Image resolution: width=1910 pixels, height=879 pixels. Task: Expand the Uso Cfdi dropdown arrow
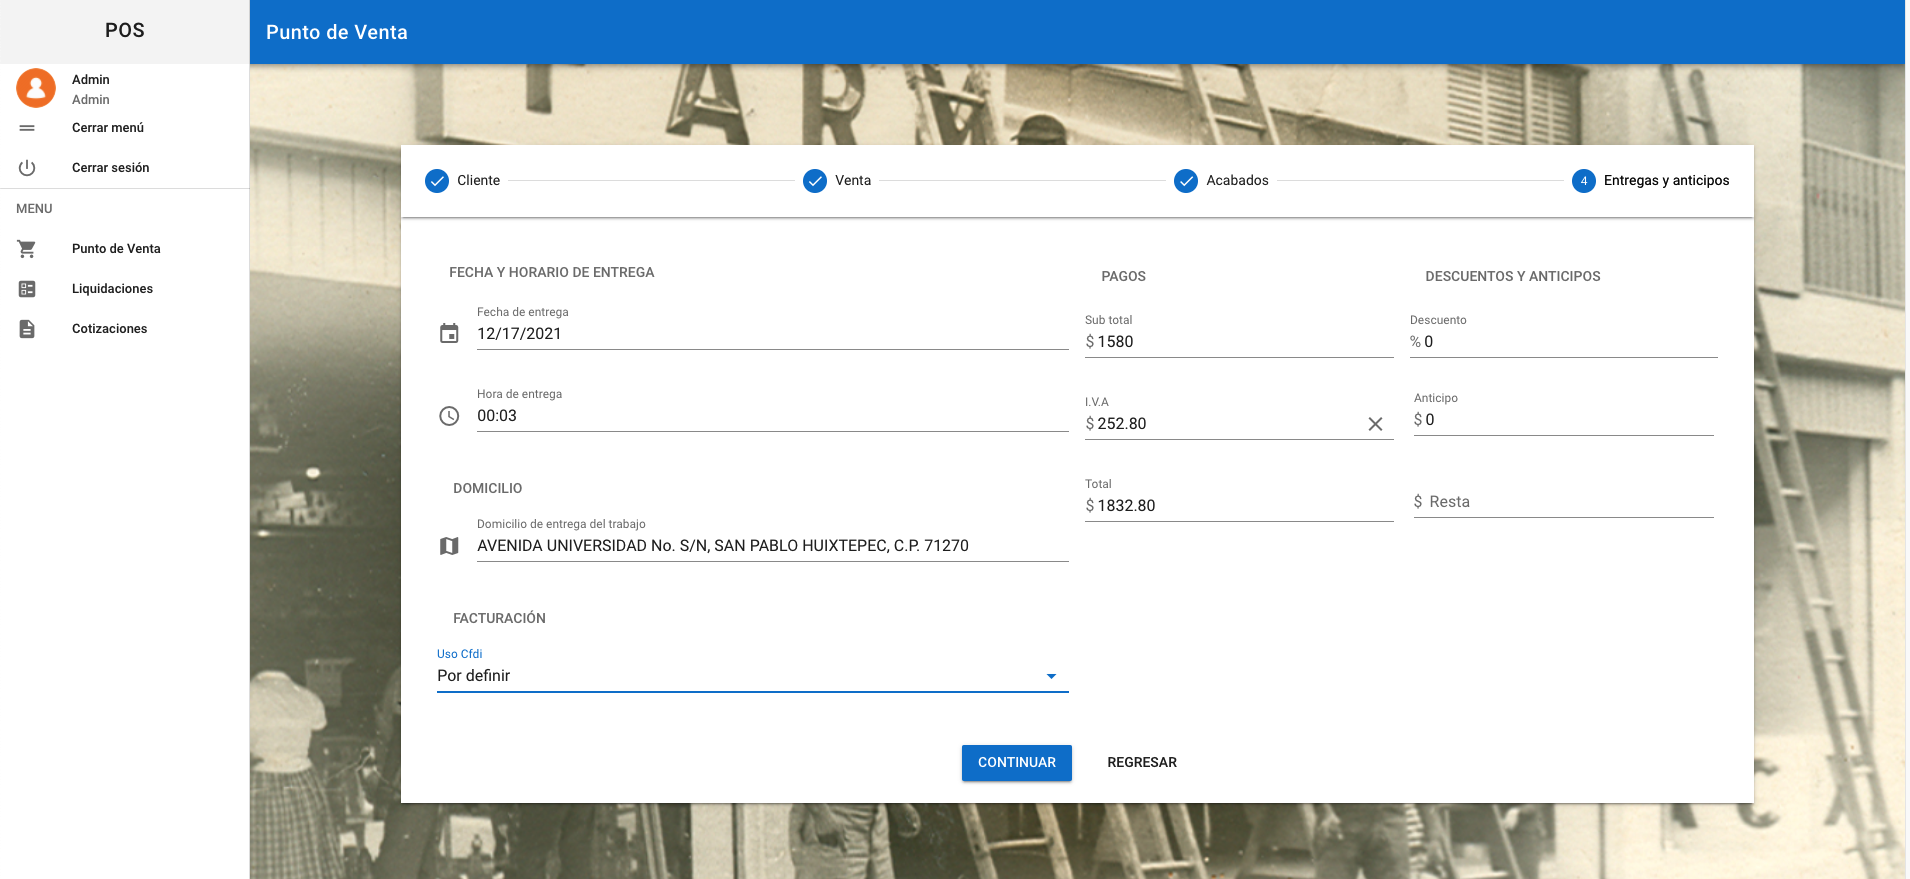(1051, 677)
